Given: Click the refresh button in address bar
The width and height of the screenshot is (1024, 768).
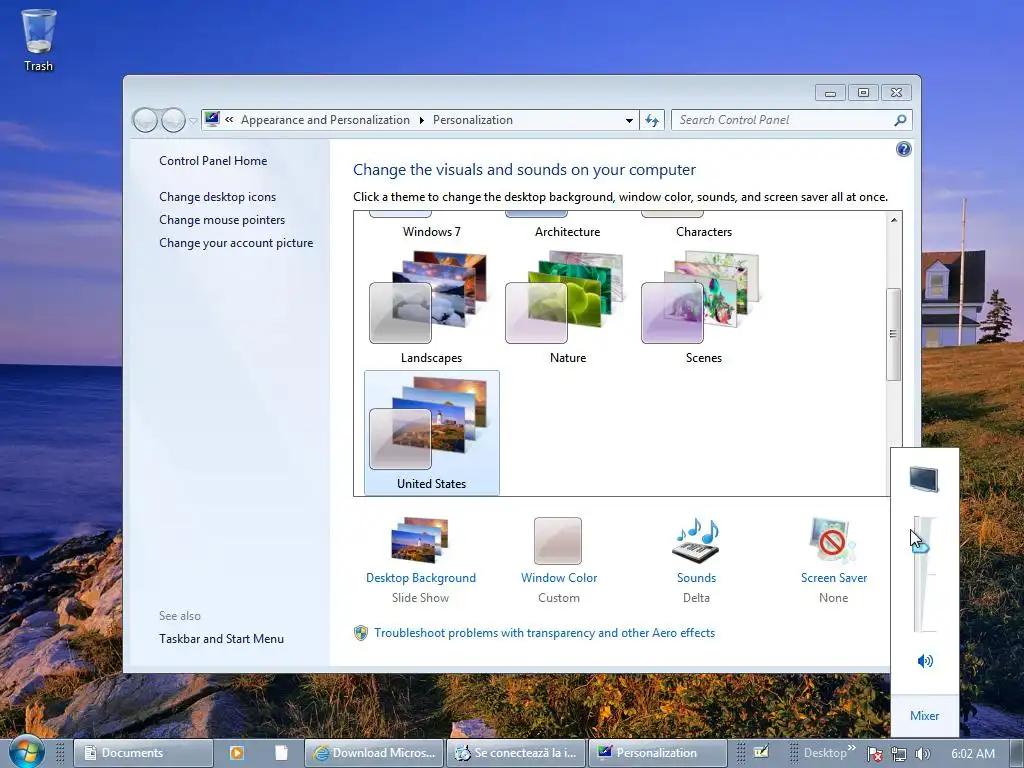Looking at the screenshot, I should (x=652, y=120).
